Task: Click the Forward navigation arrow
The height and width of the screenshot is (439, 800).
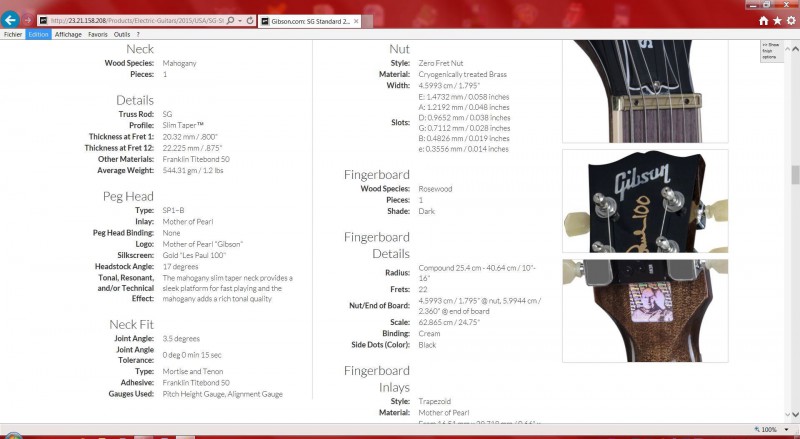Action: pos(29,20)
